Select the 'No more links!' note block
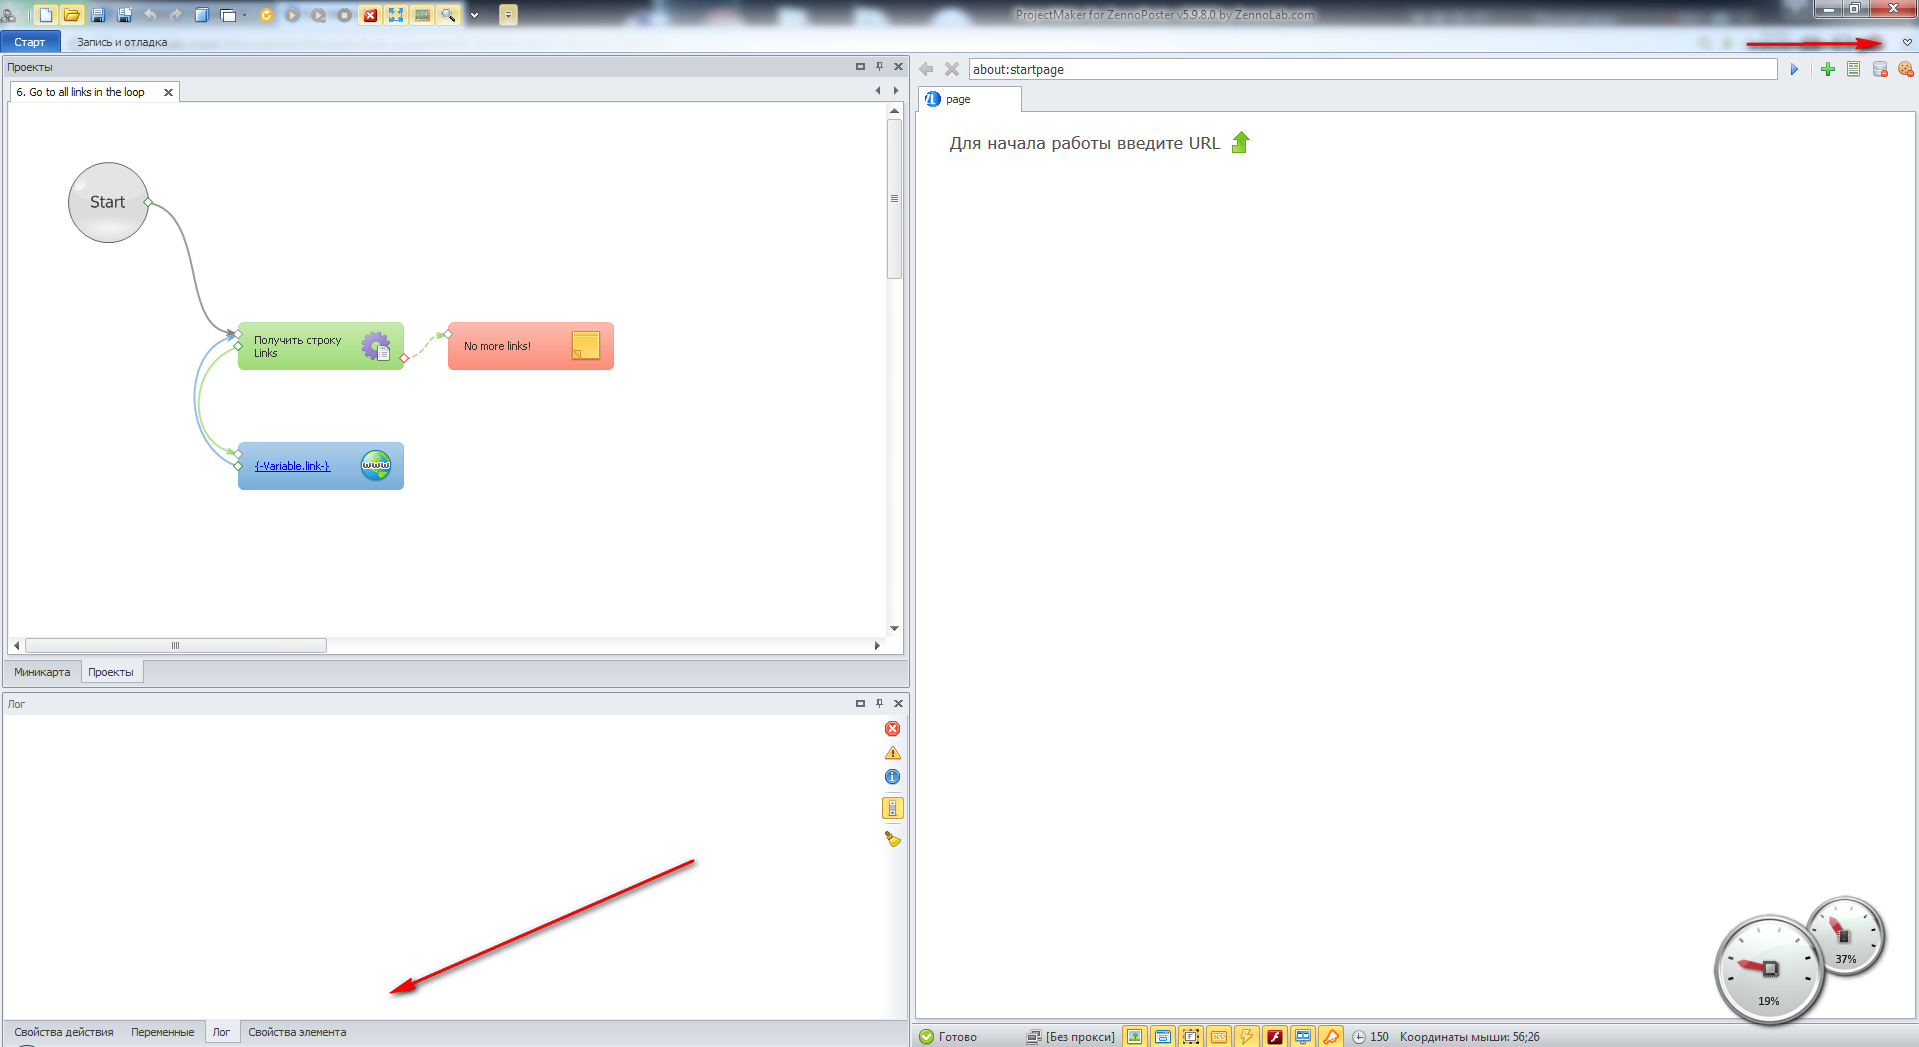This screenshot has height=1047, width=1919. (x=531, y=346)
